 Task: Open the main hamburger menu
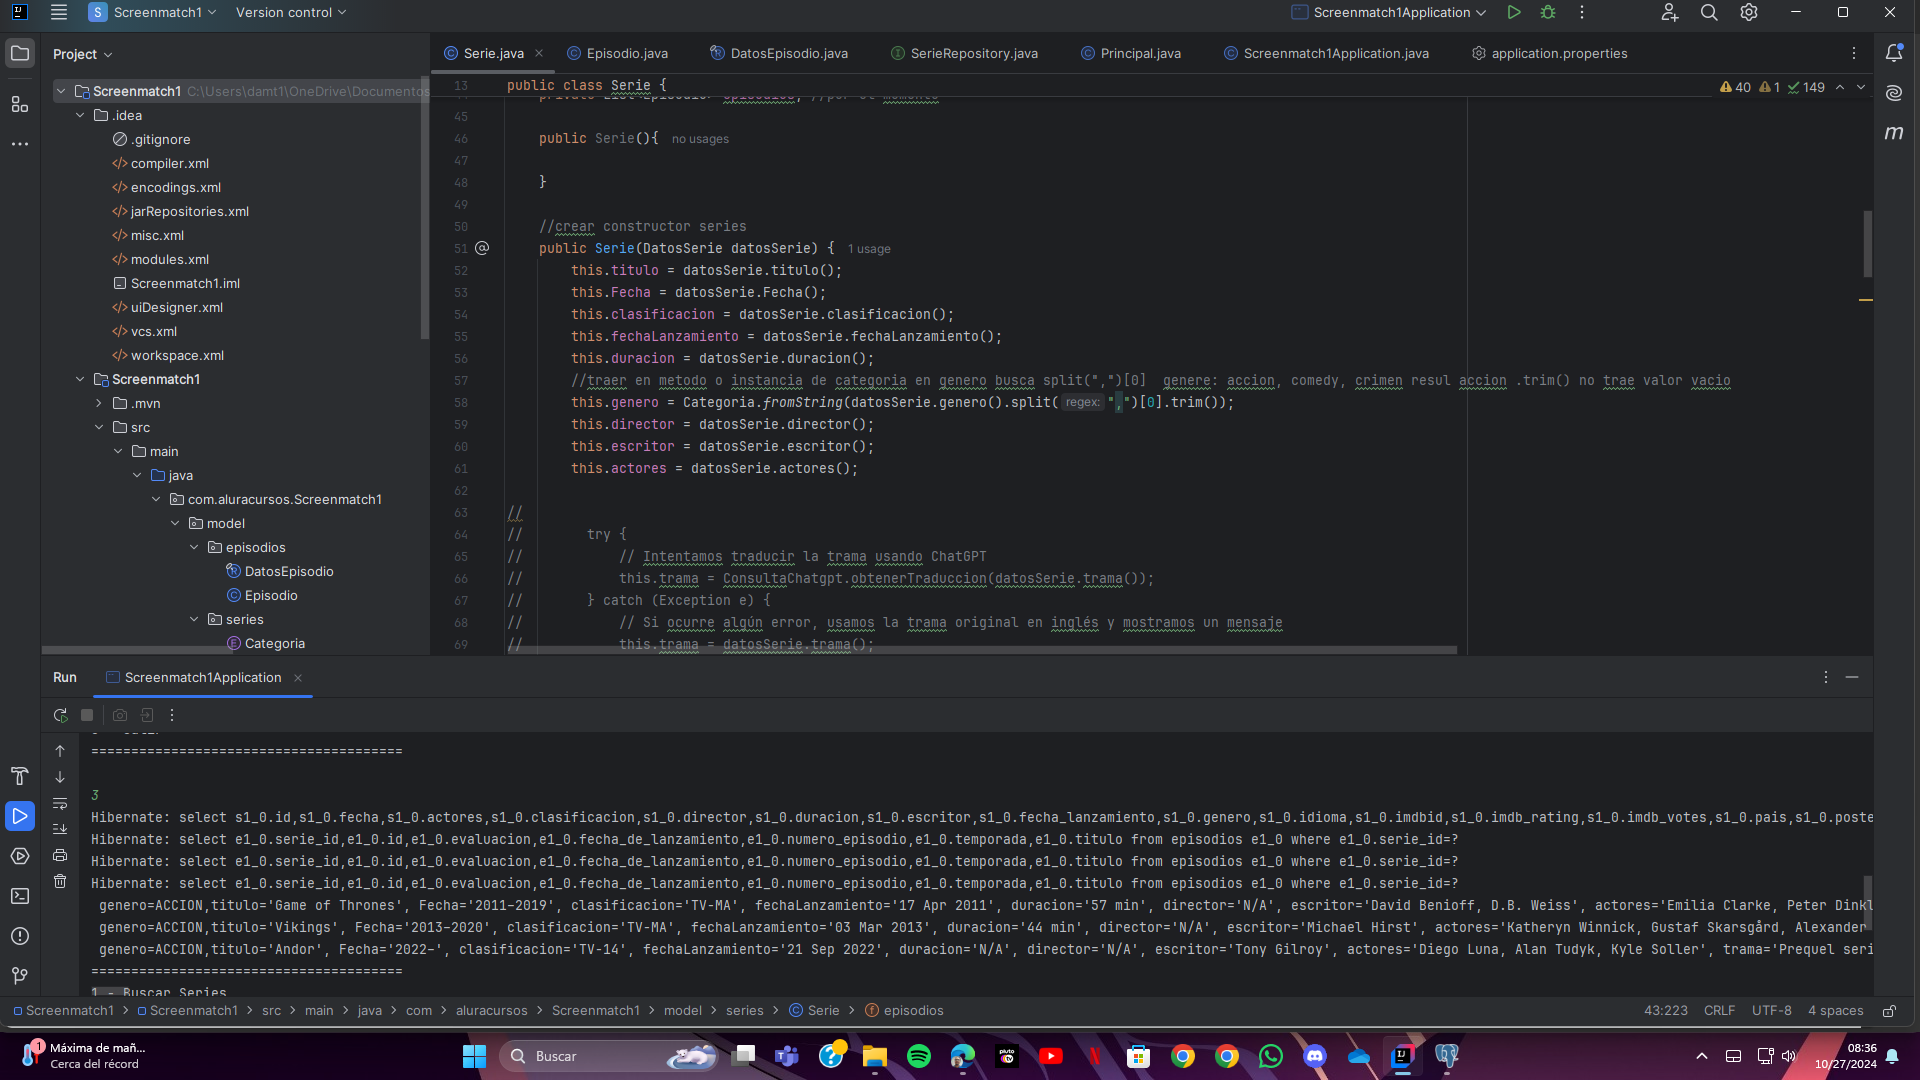tap(59, 12)
